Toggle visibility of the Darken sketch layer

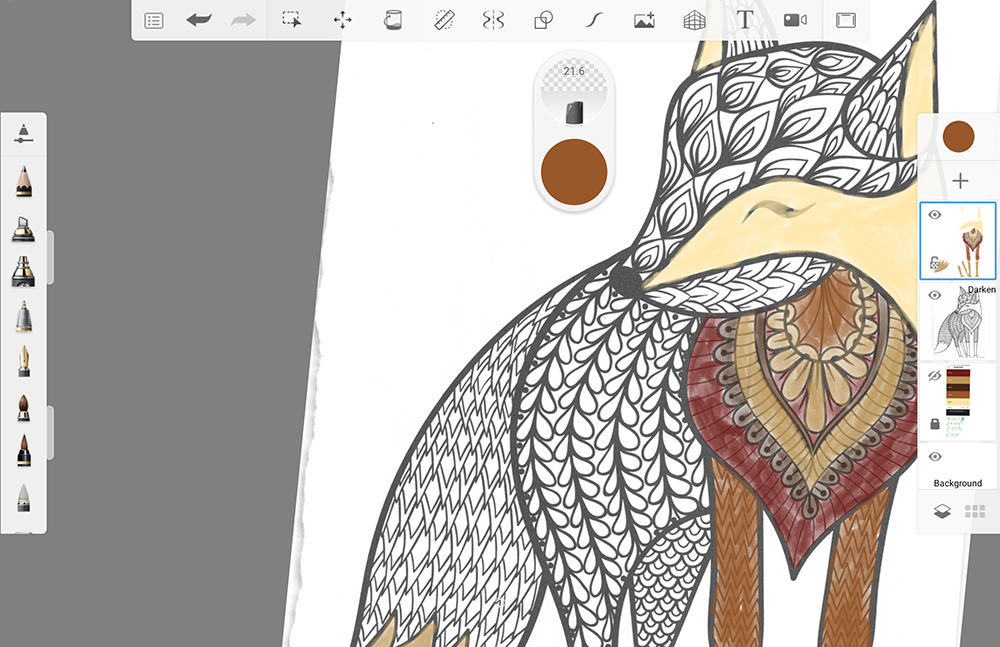[935, 296]
